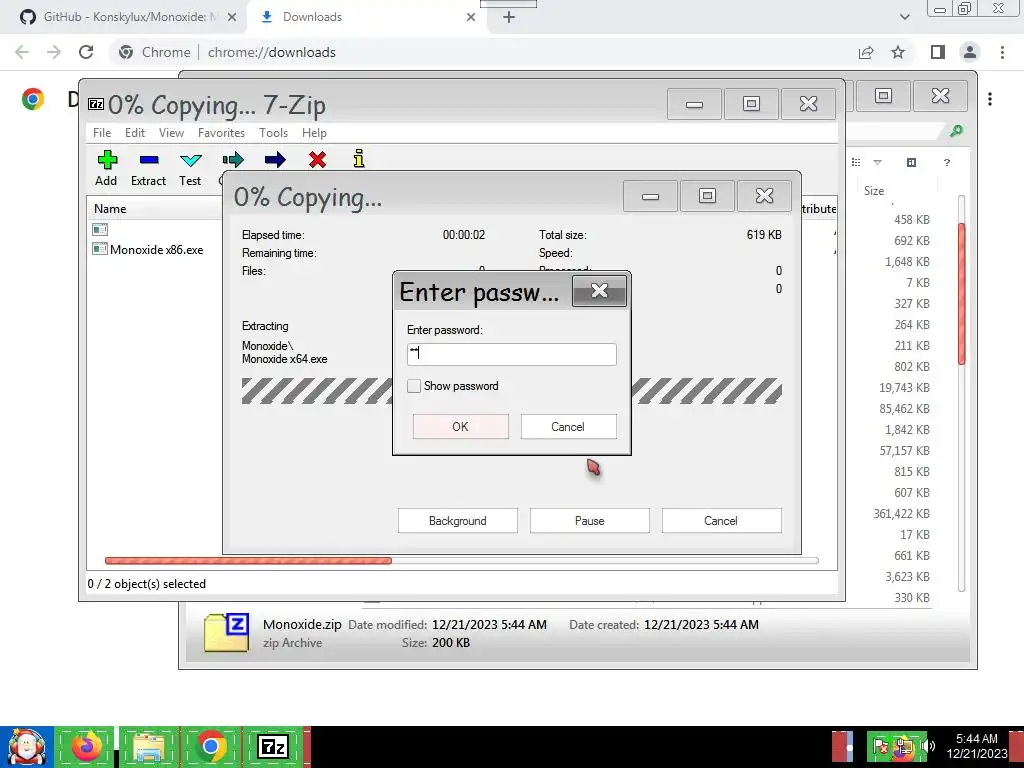Sort by the Name column in 7-Zip

(110, 208)
